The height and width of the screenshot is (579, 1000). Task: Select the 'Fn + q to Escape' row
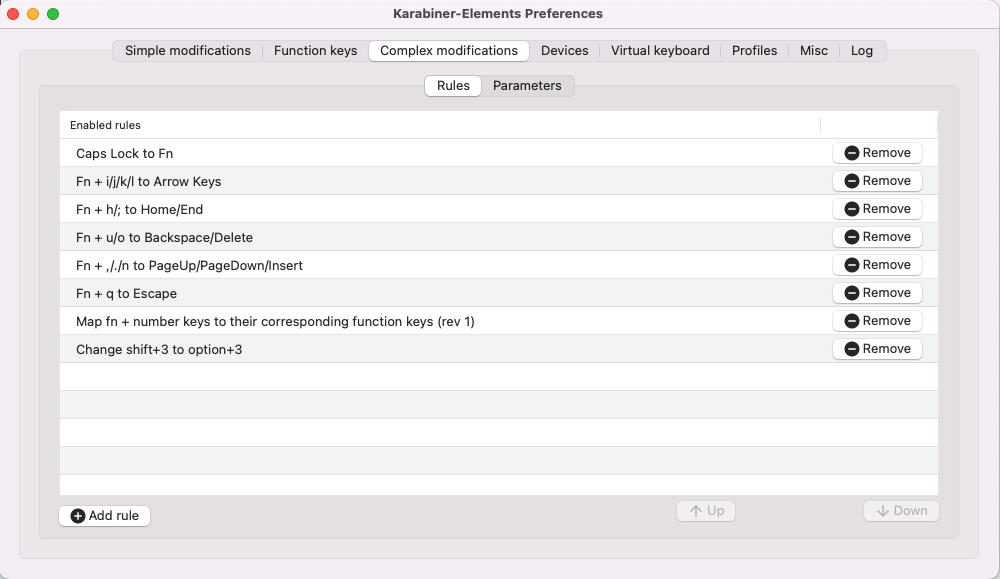coord(499,293)
